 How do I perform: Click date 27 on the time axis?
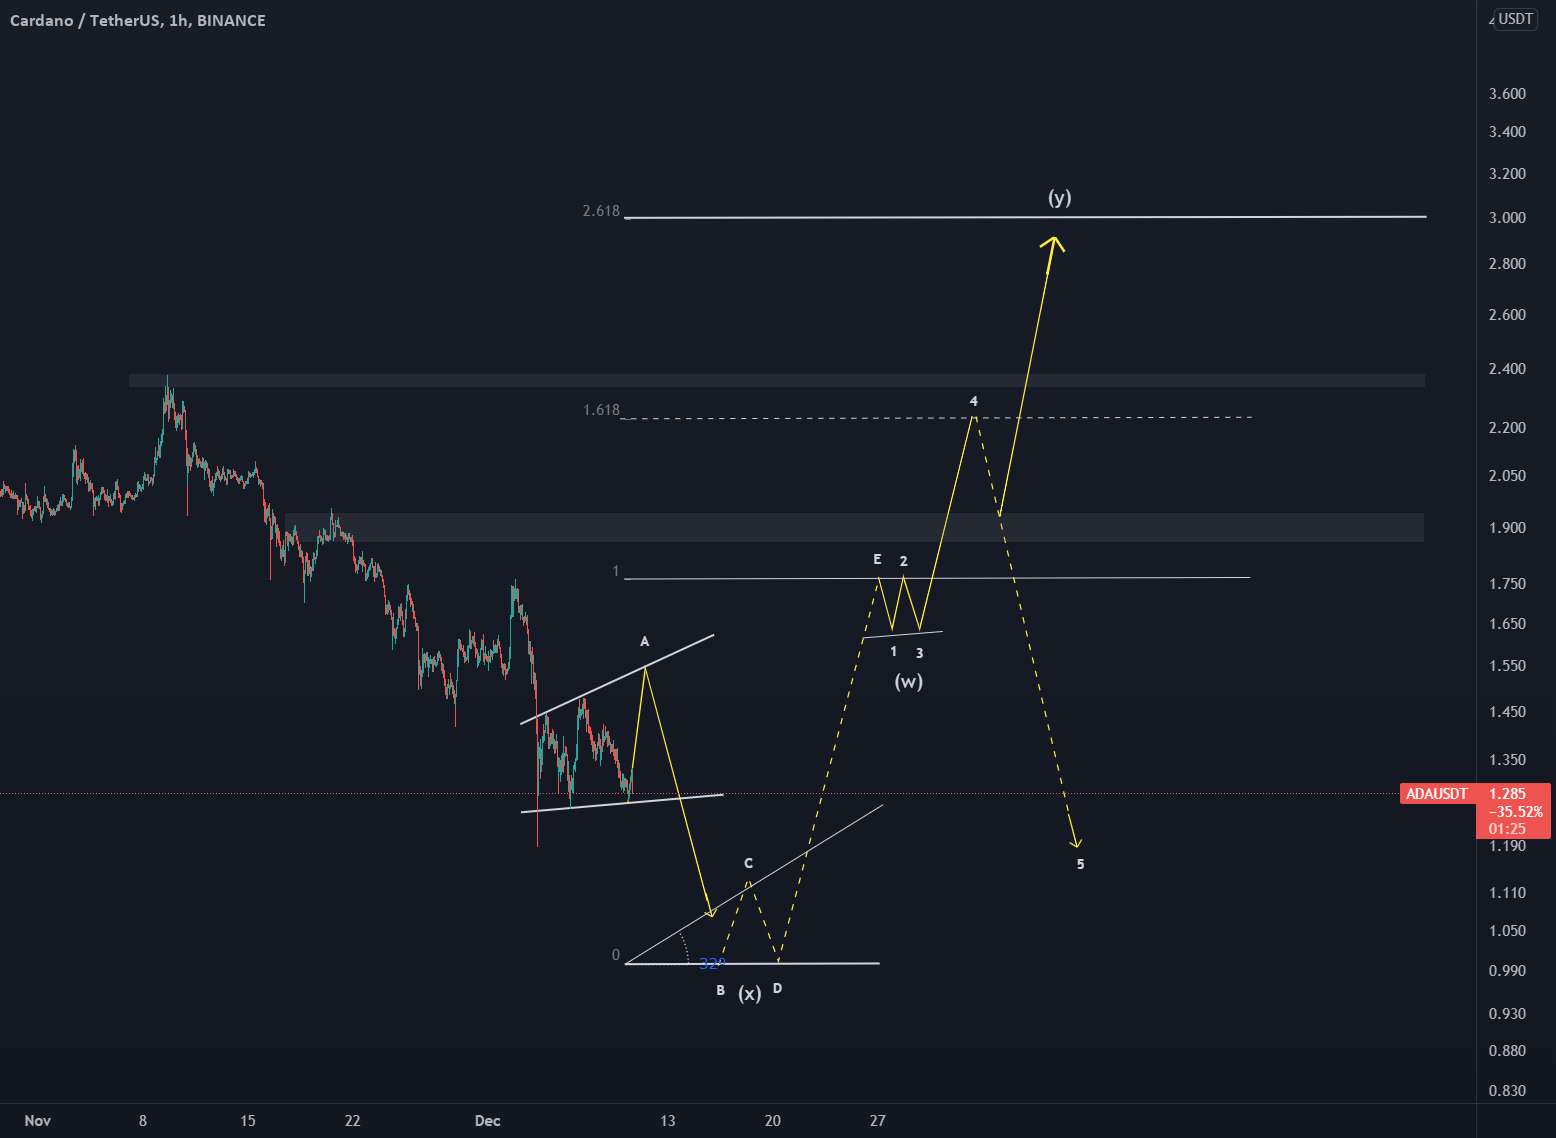coord(877,1120)
